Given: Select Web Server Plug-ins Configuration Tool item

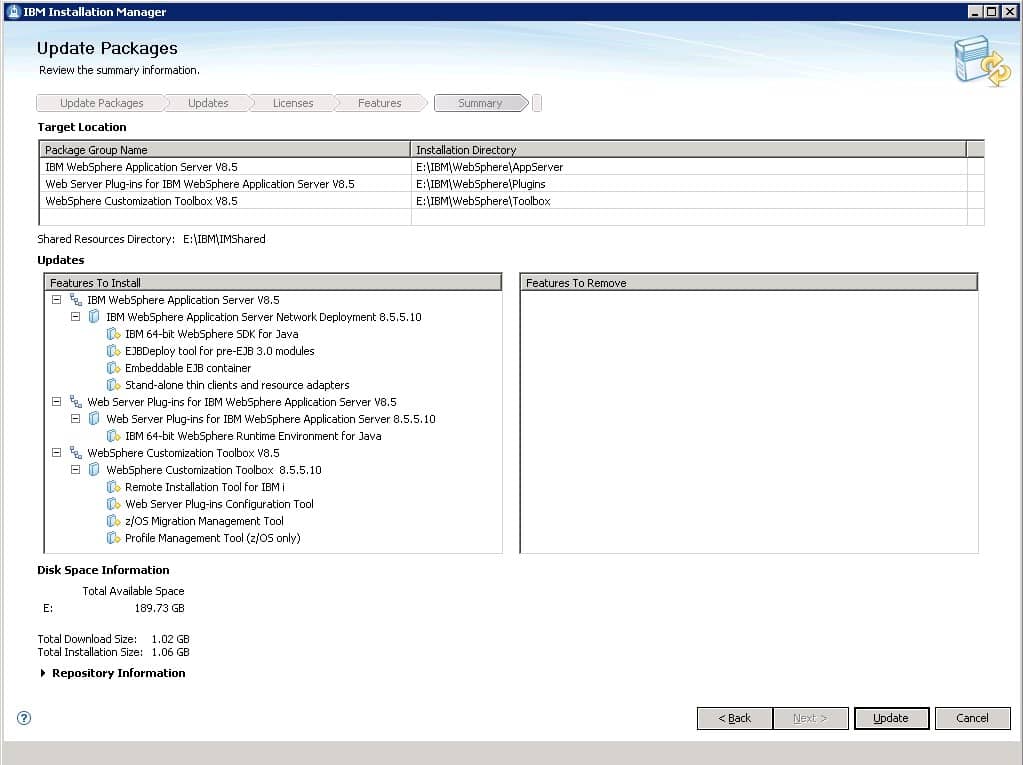Looking at the screenshot, I should pos(219,503).
